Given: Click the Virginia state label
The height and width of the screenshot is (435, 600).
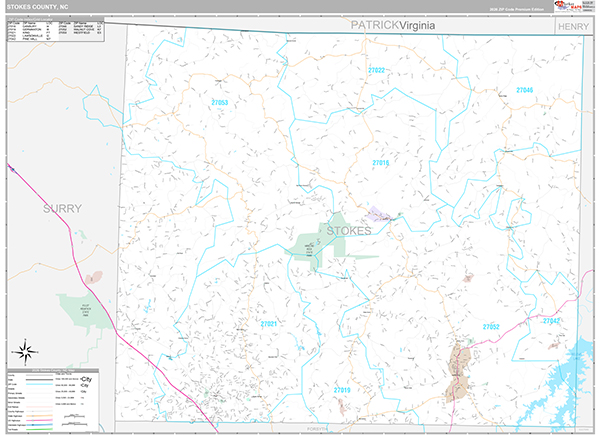Looking at the screenshot, I should 417,25.
